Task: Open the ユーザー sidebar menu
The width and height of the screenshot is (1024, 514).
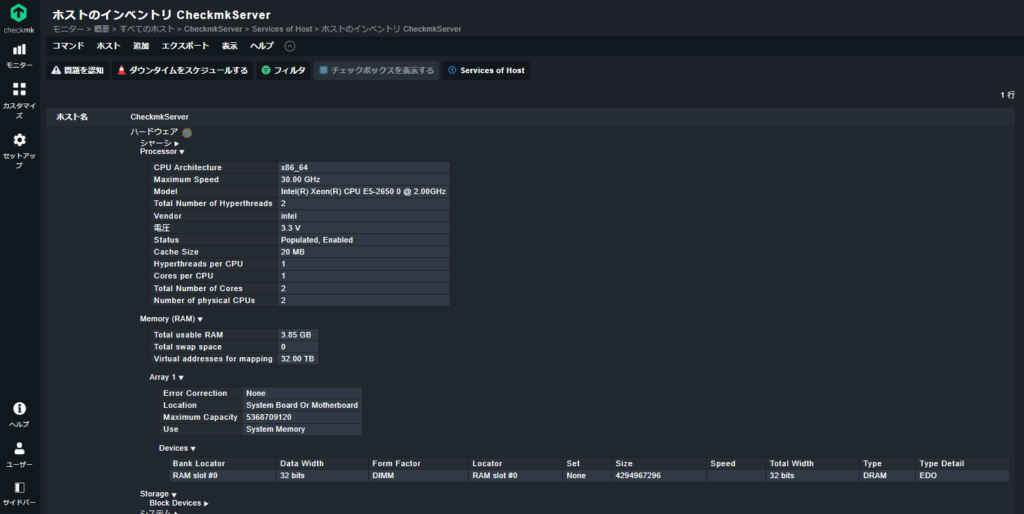Action: tap(19, 455)
